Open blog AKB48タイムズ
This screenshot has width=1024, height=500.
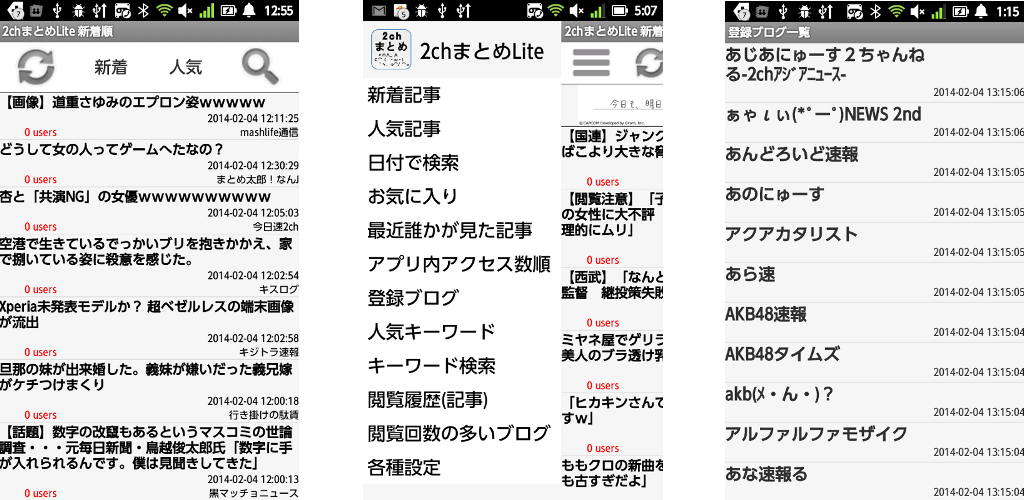click(874, 362)
